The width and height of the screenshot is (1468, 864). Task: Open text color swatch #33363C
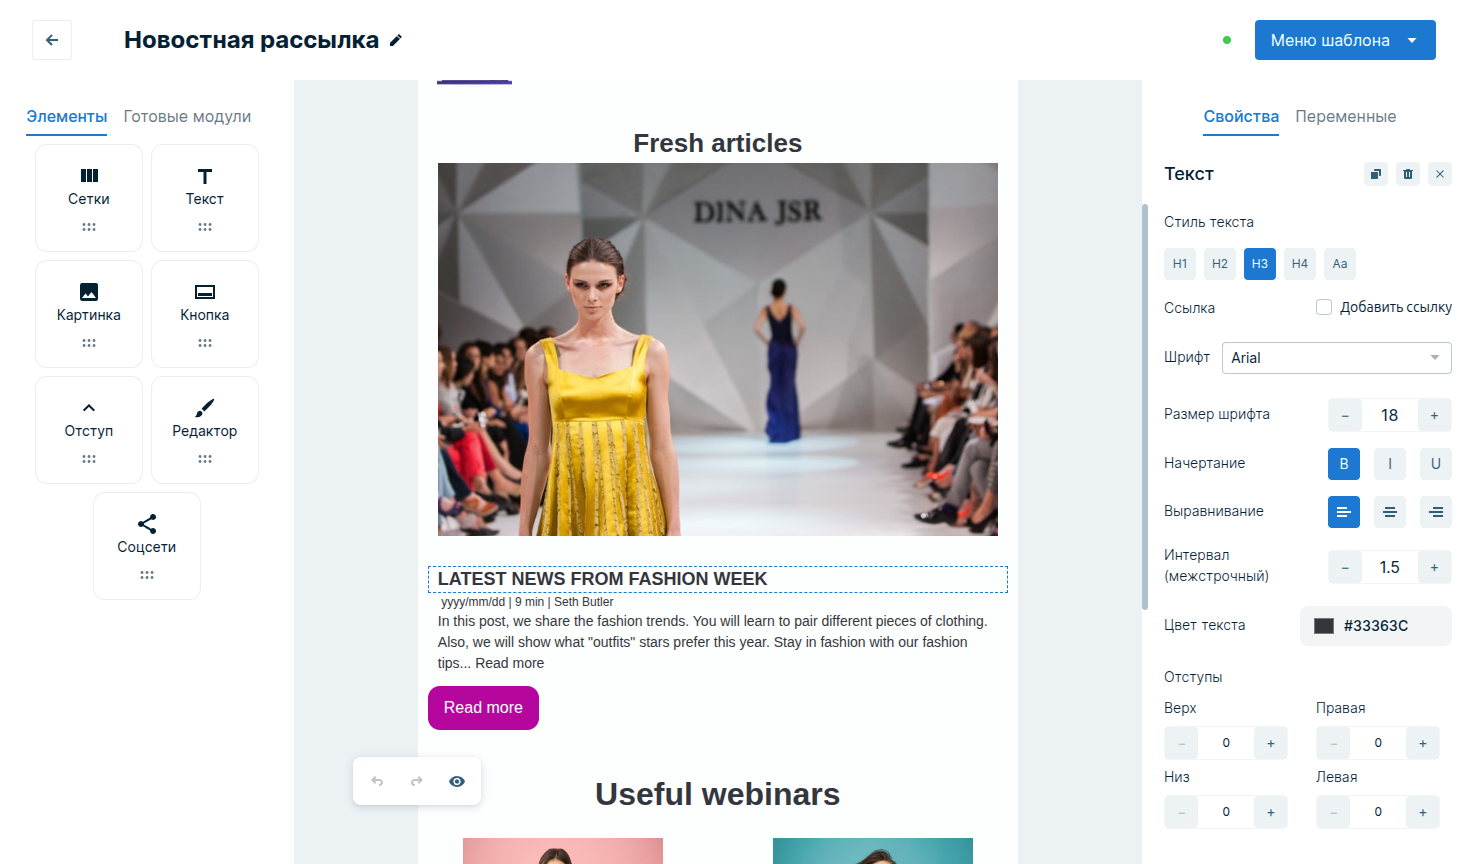pos(1324,626)
